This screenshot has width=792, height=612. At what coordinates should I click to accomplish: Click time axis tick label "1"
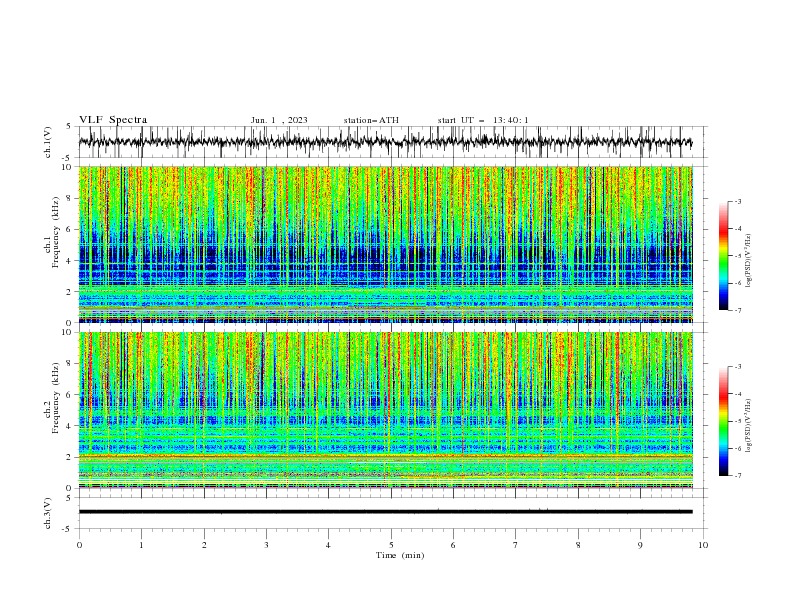(141, 545)
